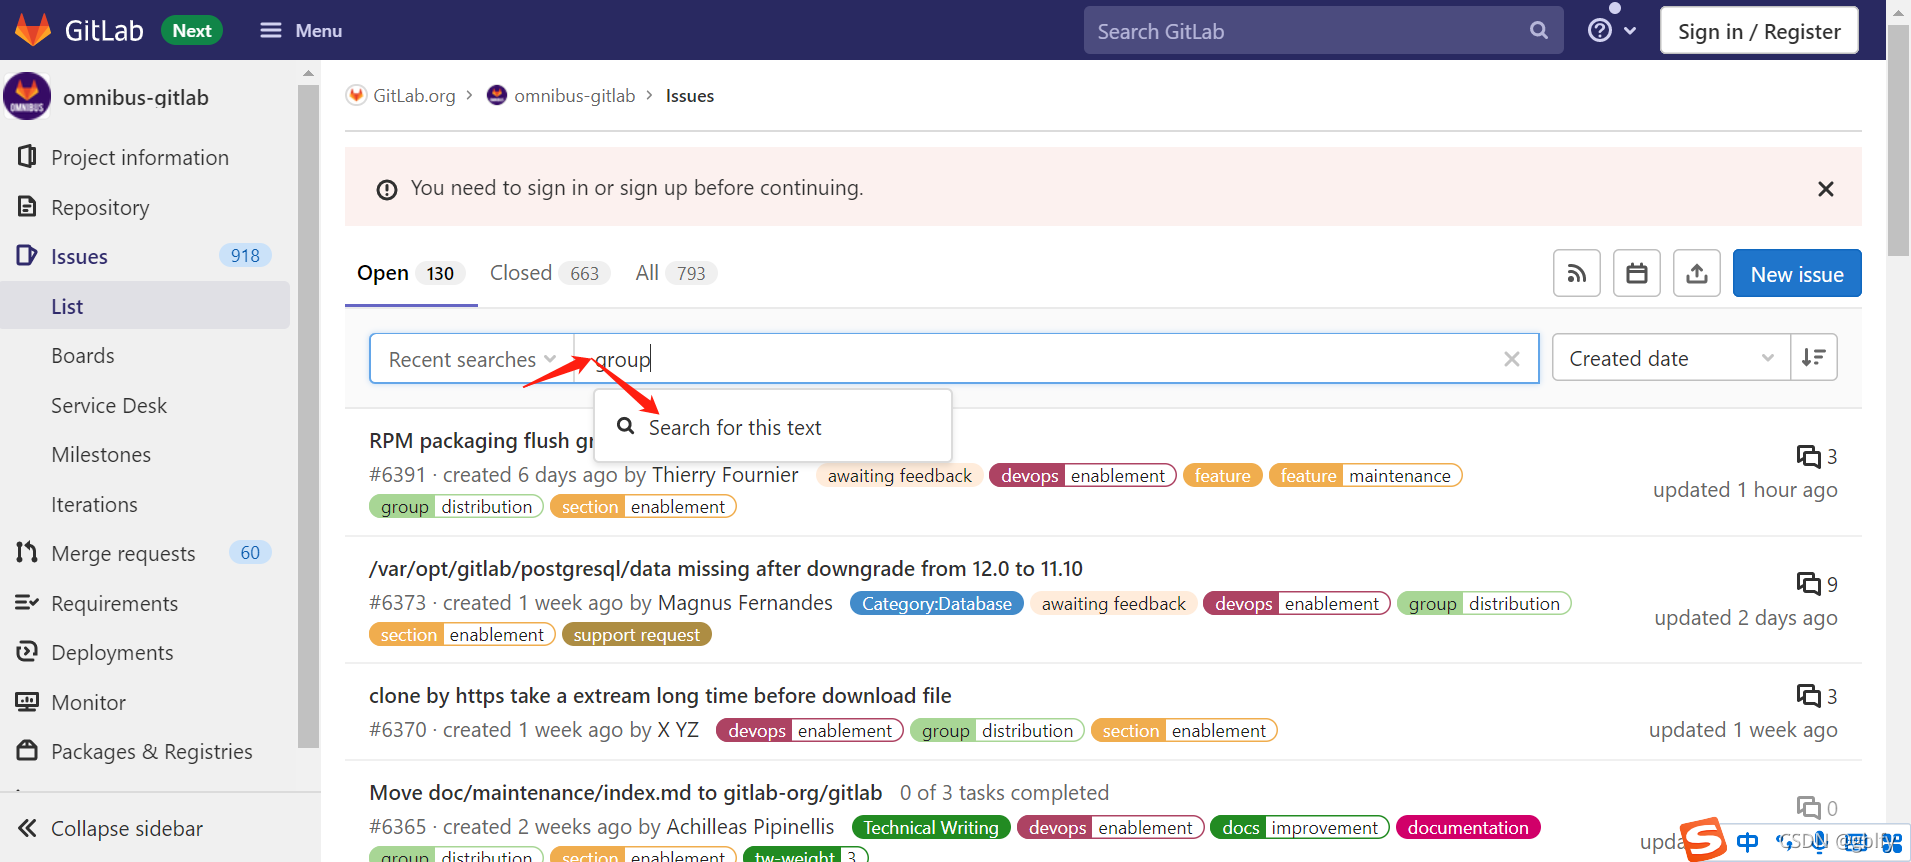Click the Next badge

pyautogui.click(x=192, y=31)
